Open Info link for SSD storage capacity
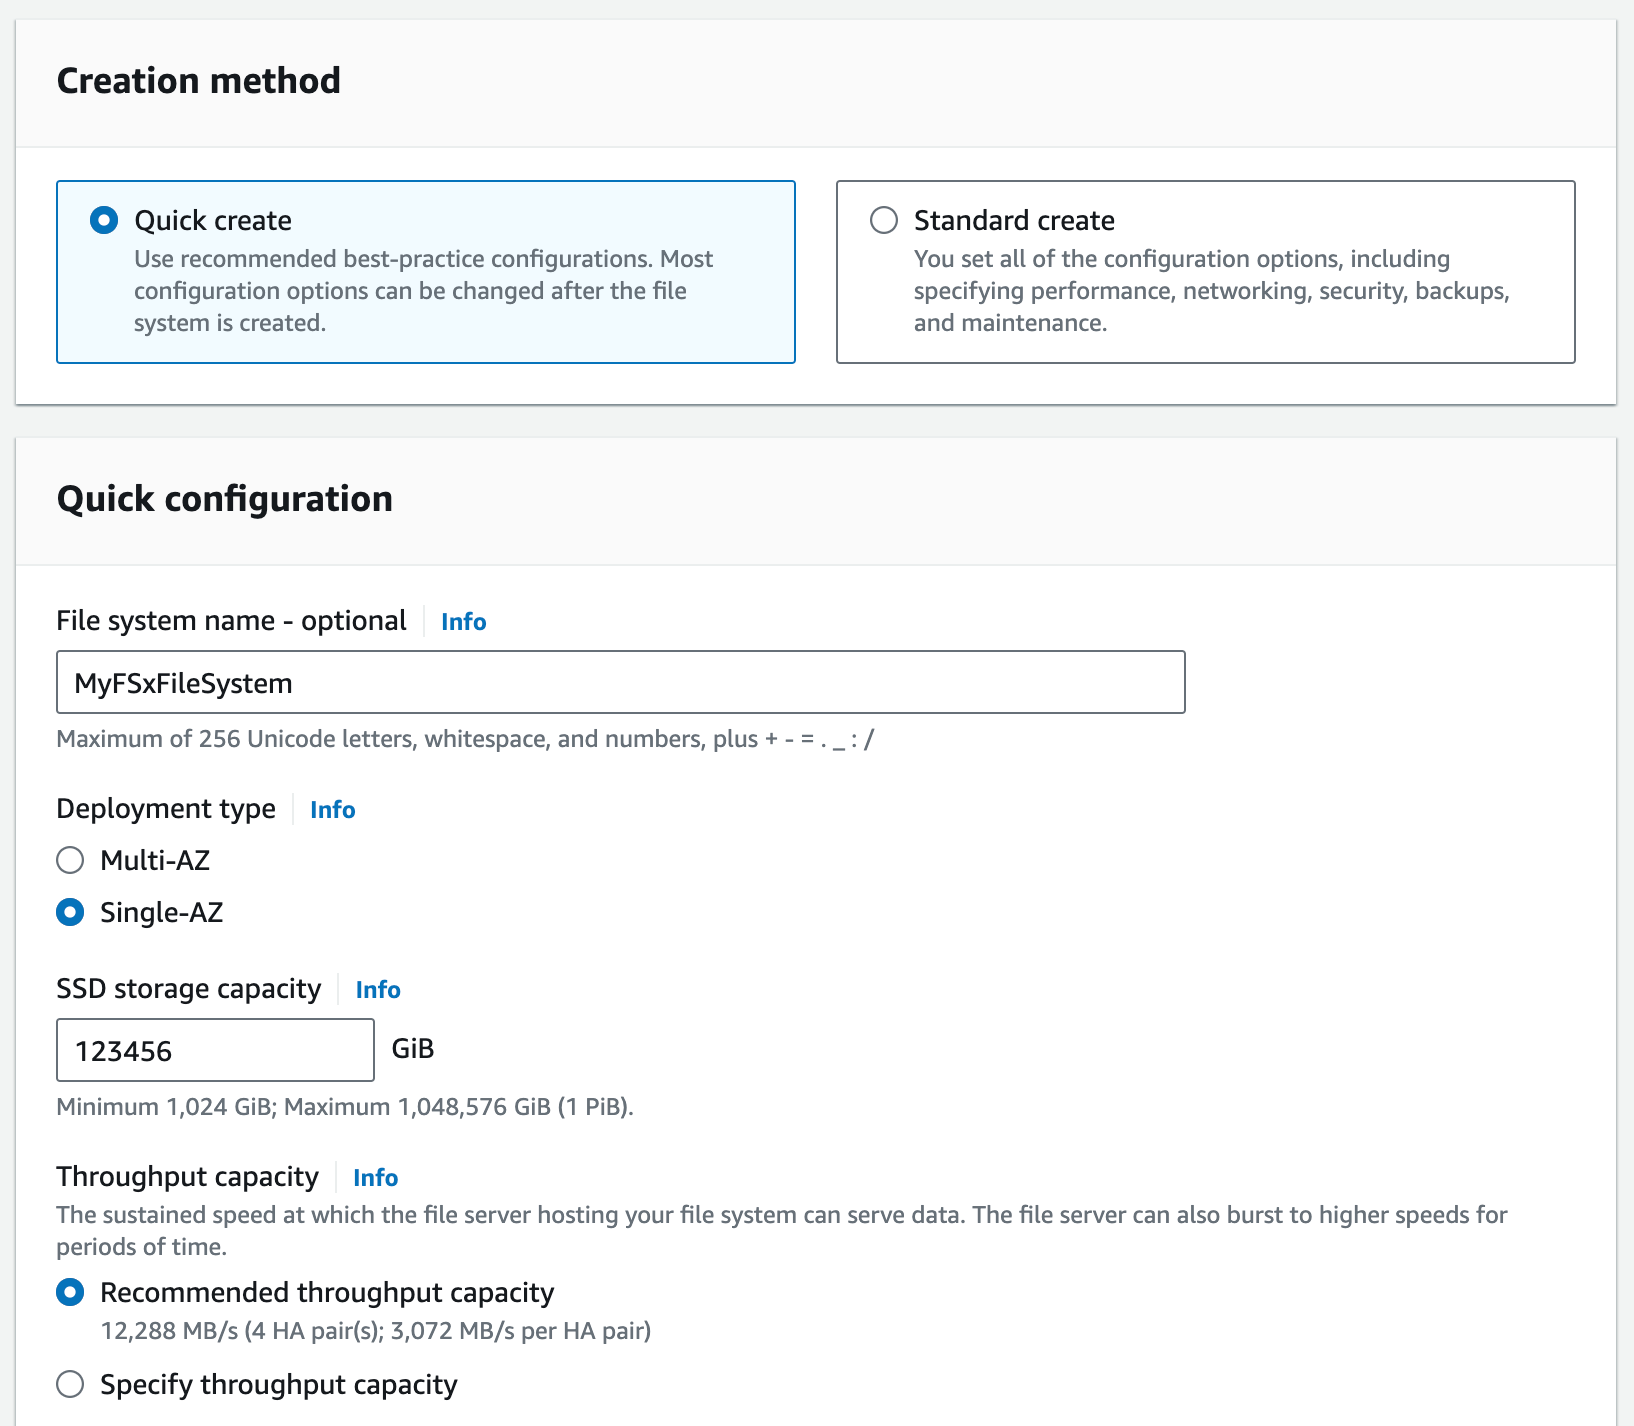The width and height of the screenshot is (1634, 1426). coord(378,989)
